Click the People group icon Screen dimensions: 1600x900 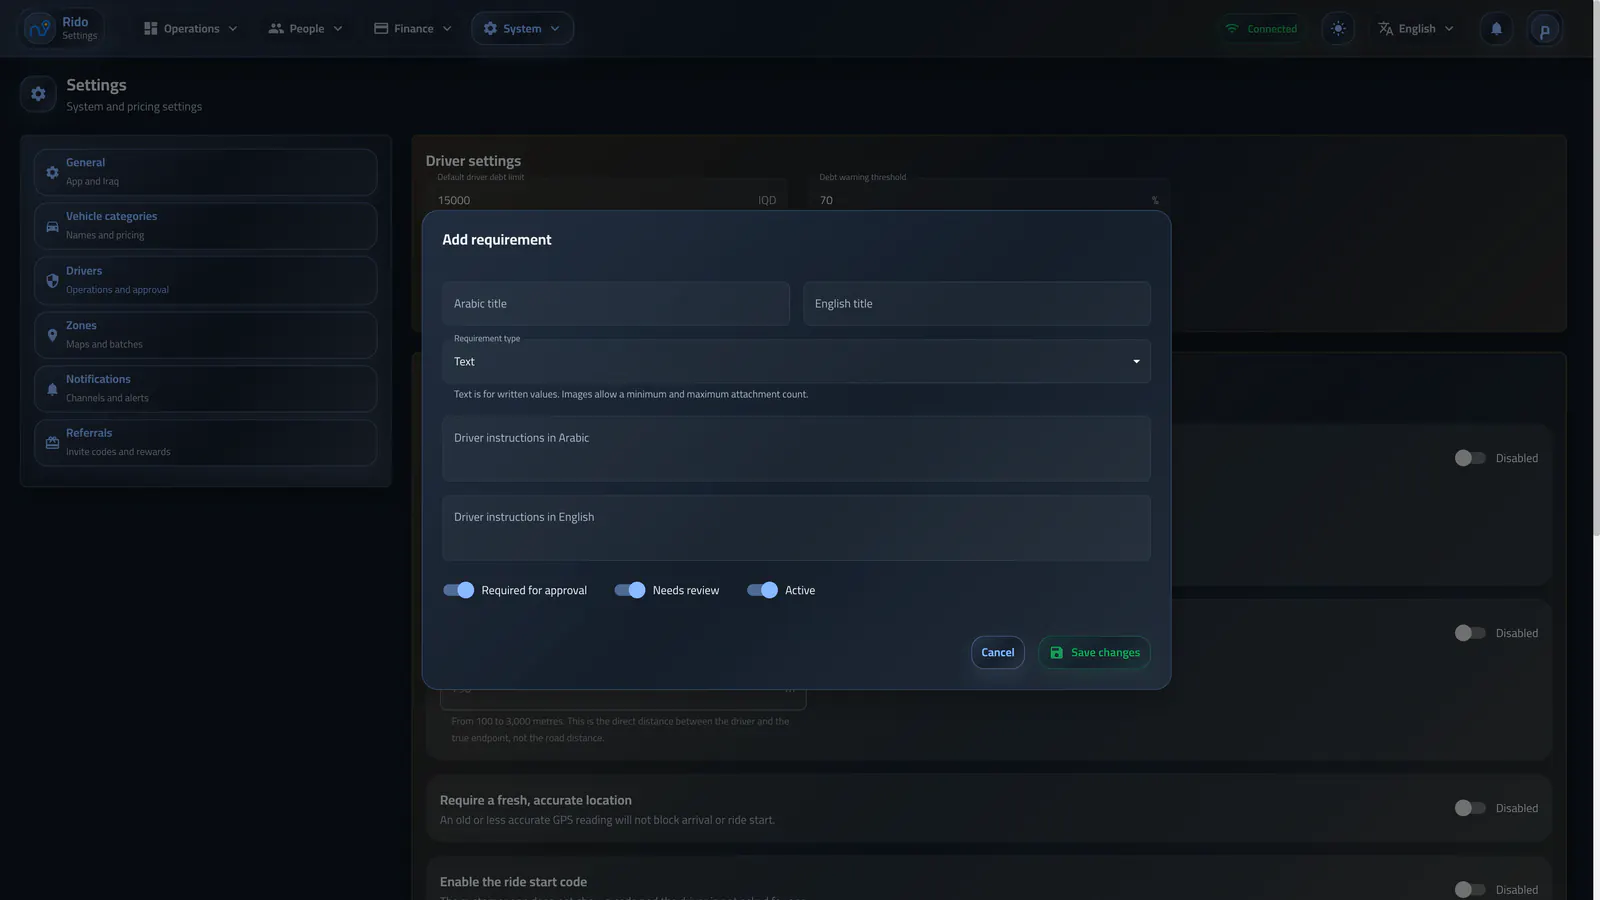pyautogui.click(x=276, y=29)
